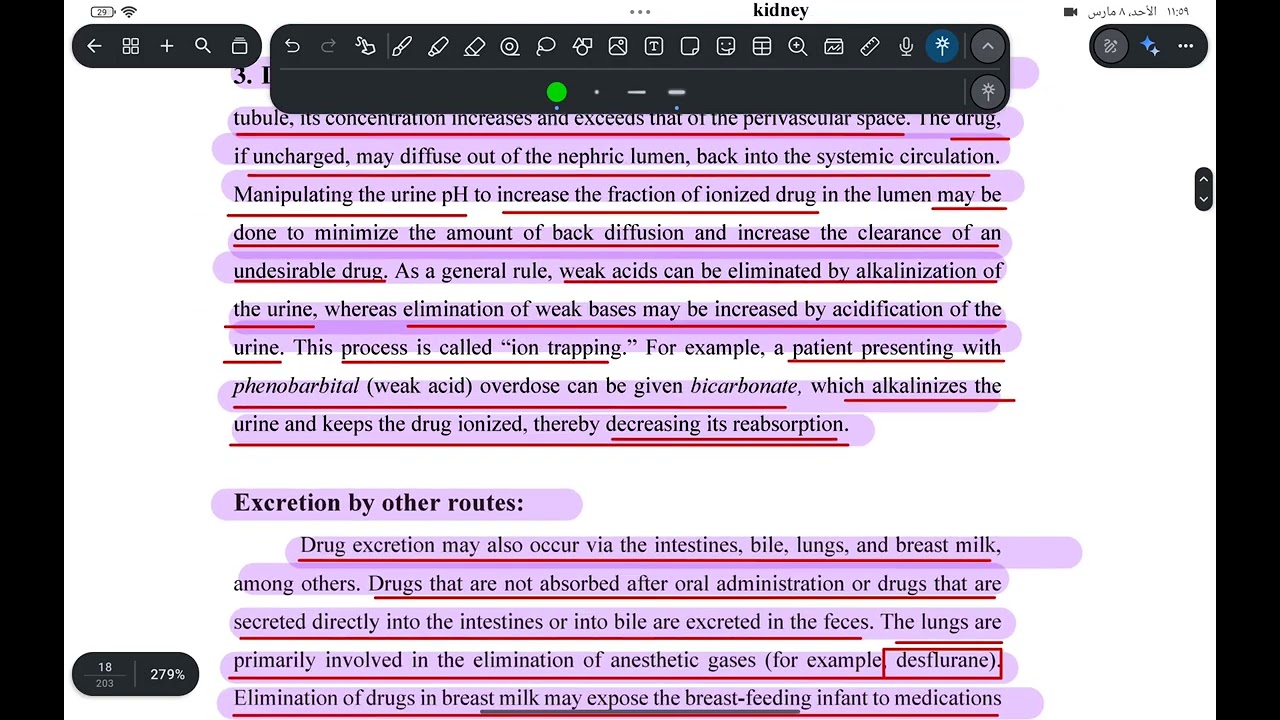Tap the battery indicator
The image size is (1280, 720).
point(102,12)
